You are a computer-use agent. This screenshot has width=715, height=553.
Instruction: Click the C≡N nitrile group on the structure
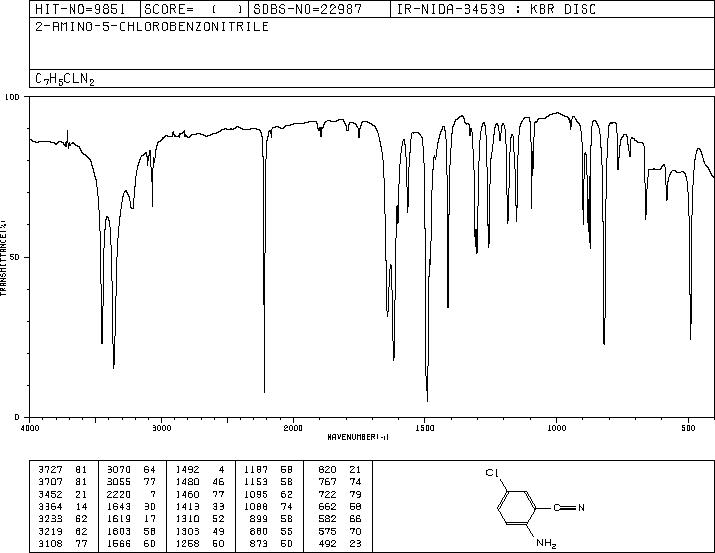pyautogui.click(x=569, y=507)
